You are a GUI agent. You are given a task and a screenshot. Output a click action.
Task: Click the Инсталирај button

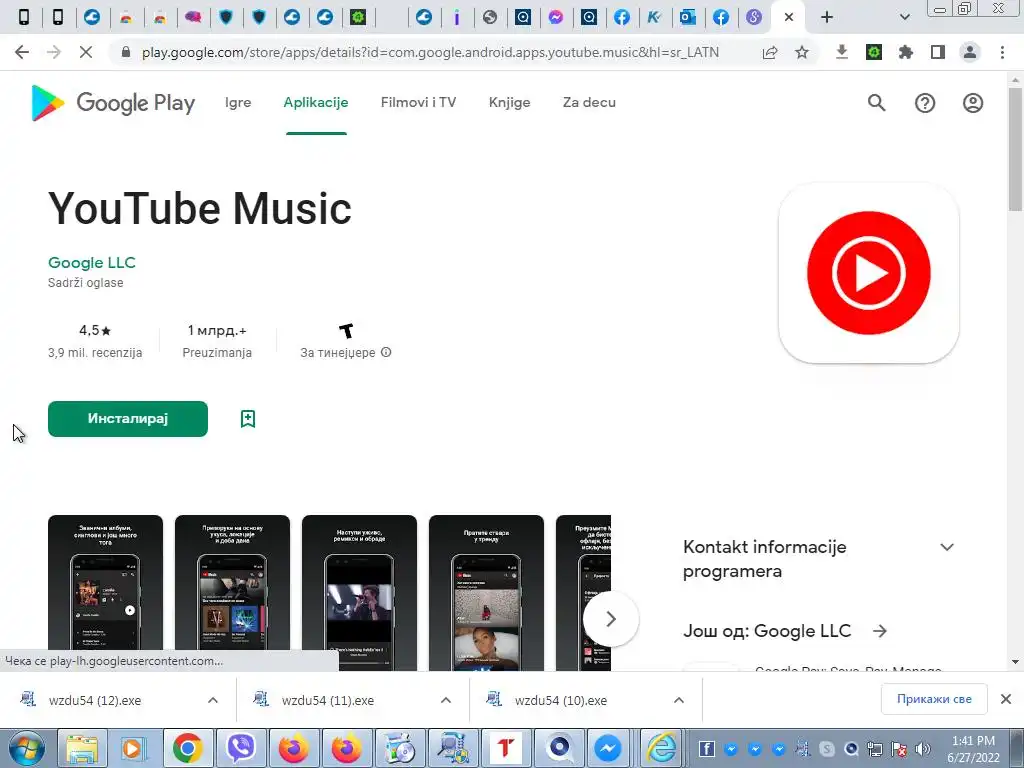128,419
